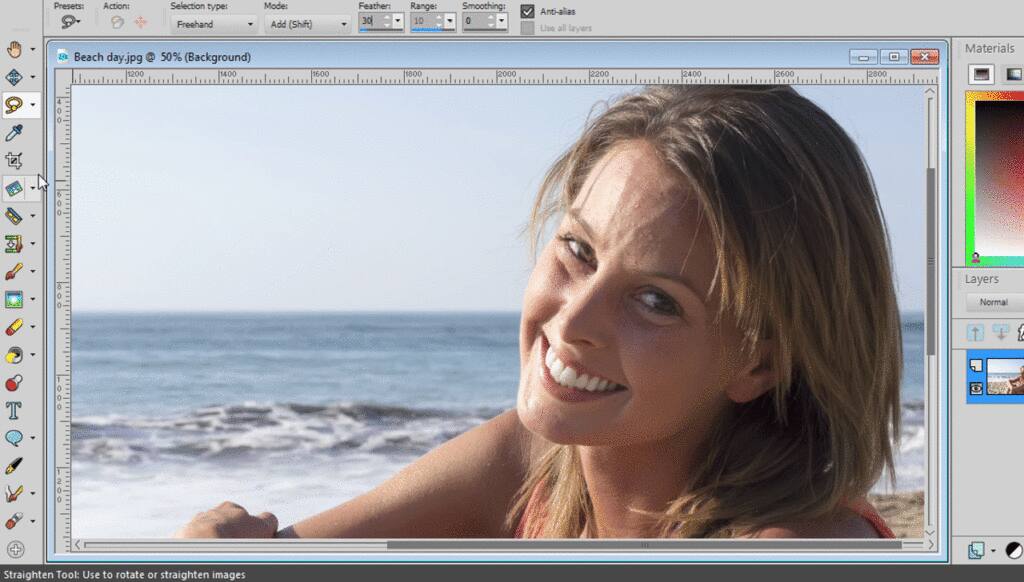Select the Straighten tool
The image size is (1024, 582).
tap(14, 188)
